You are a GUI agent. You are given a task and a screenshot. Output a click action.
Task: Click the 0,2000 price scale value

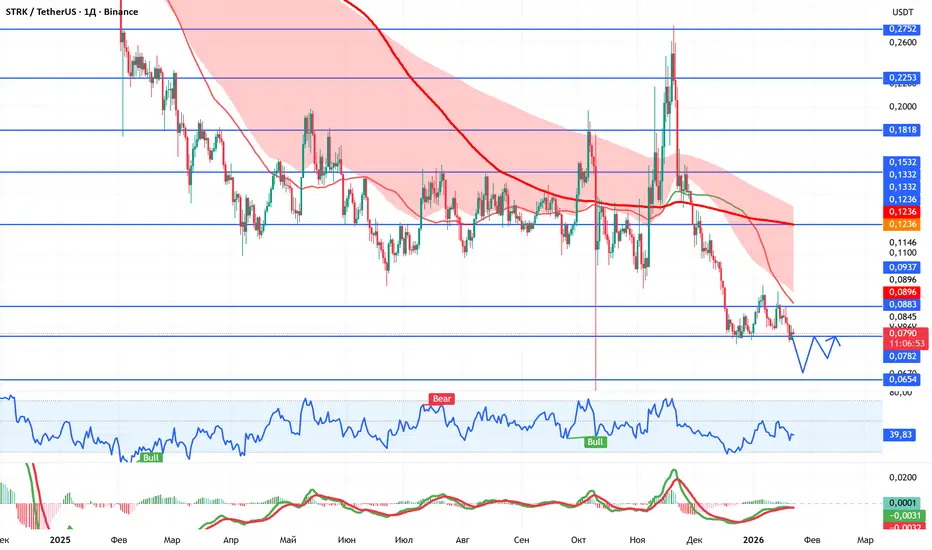click(x=903, y=106)
